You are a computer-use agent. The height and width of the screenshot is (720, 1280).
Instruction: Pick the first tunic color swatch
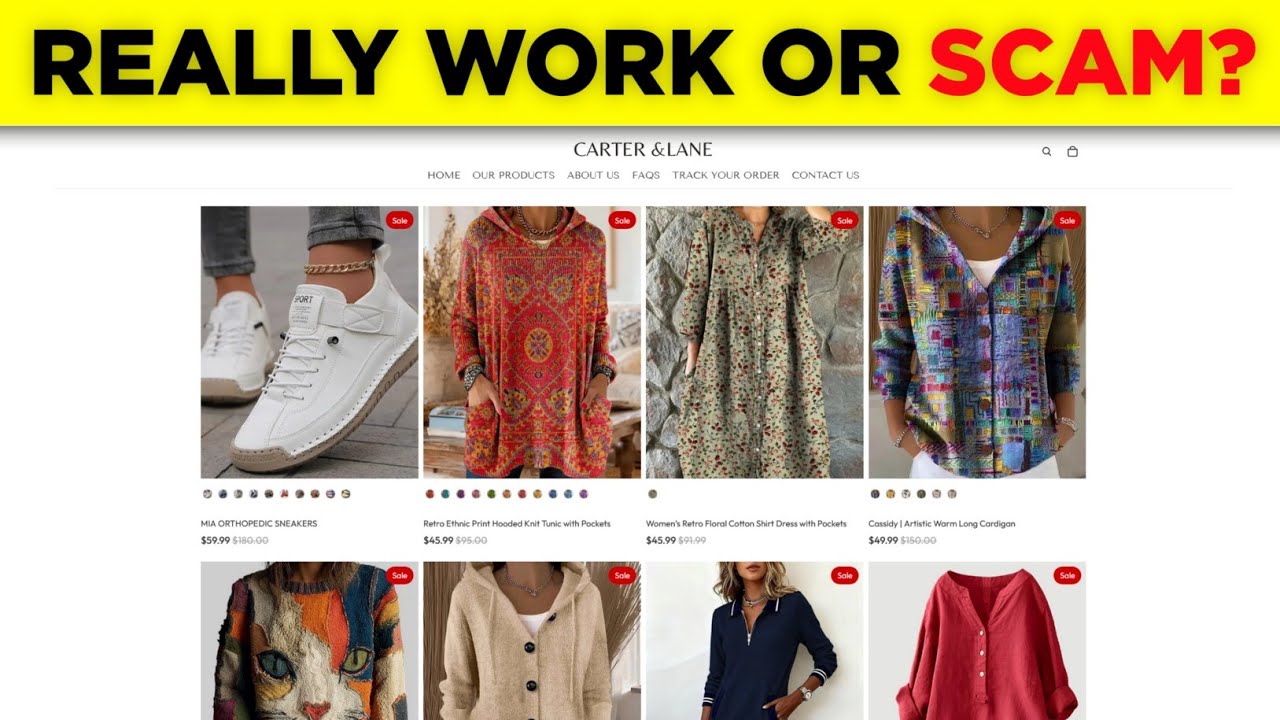click(430, 494)
